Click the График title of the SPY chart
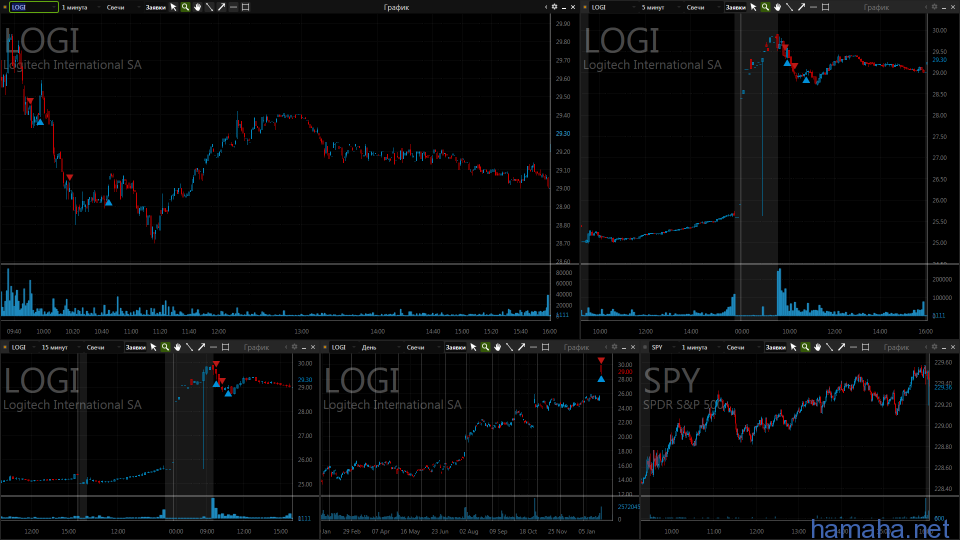This screenshot has height=540, width=960. click(x=896, y=347)
